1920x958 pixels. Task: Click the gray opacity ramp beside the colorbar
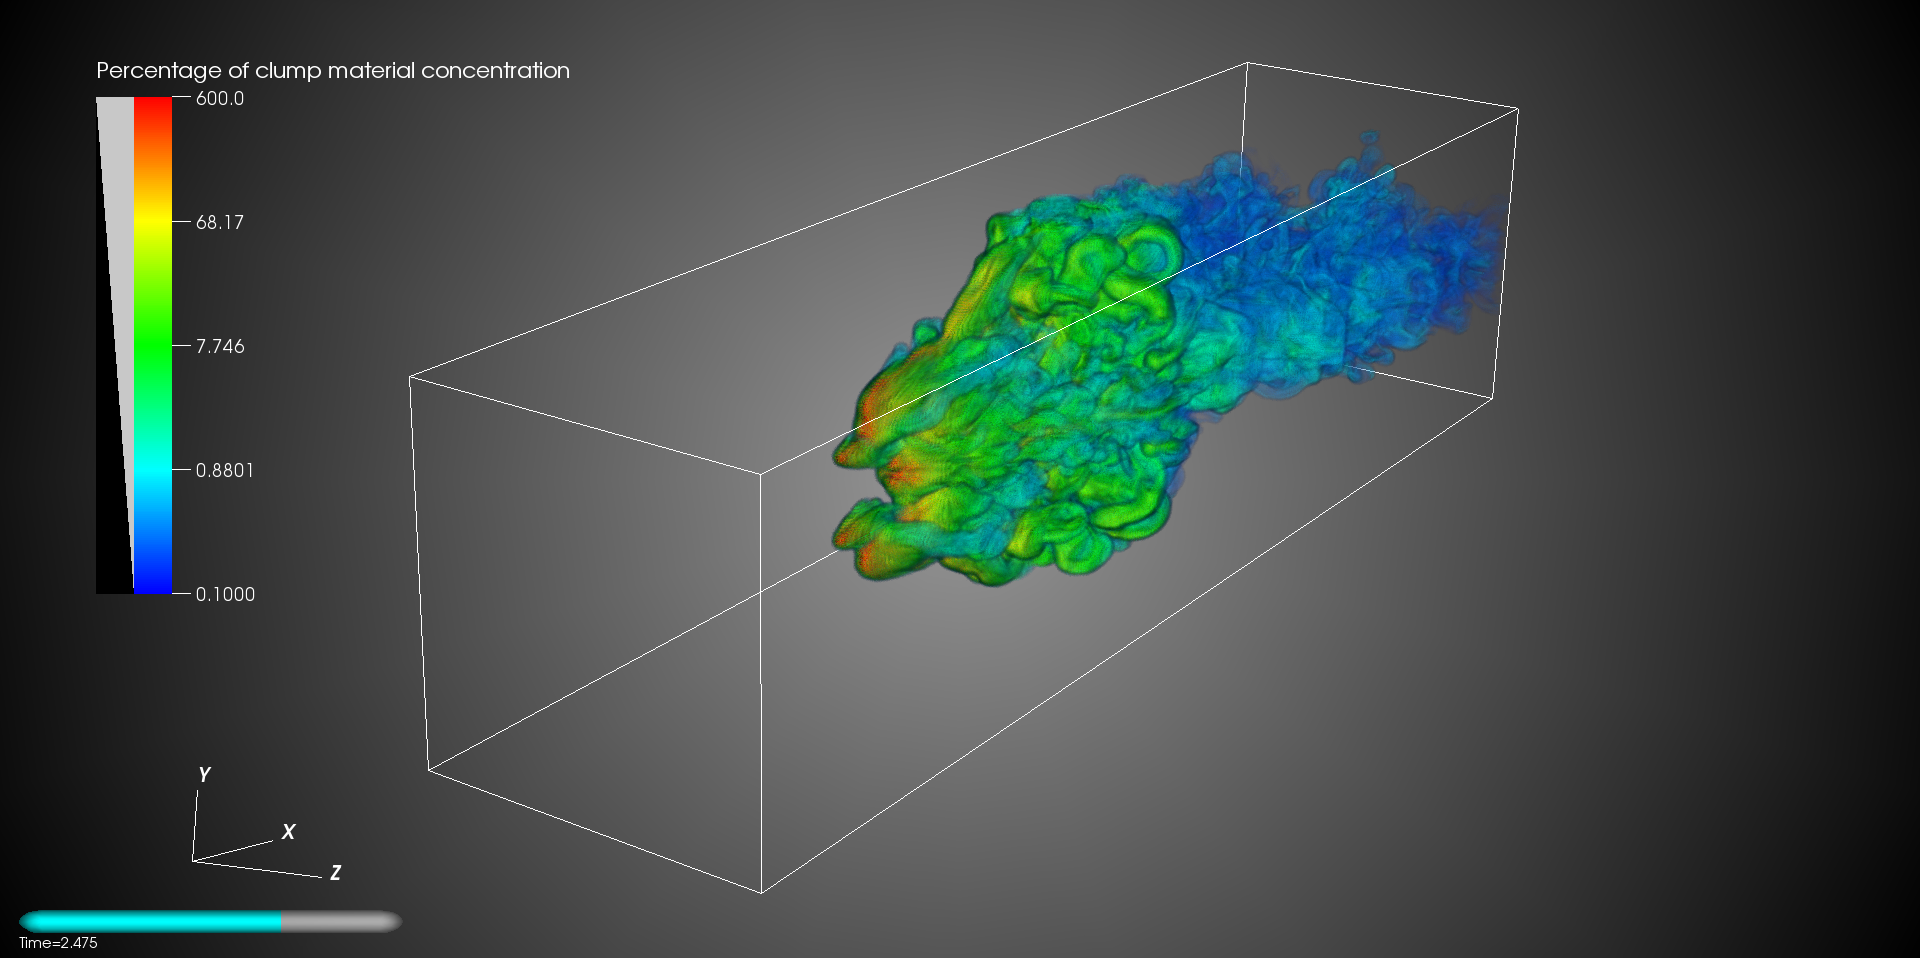coord(115,345)
